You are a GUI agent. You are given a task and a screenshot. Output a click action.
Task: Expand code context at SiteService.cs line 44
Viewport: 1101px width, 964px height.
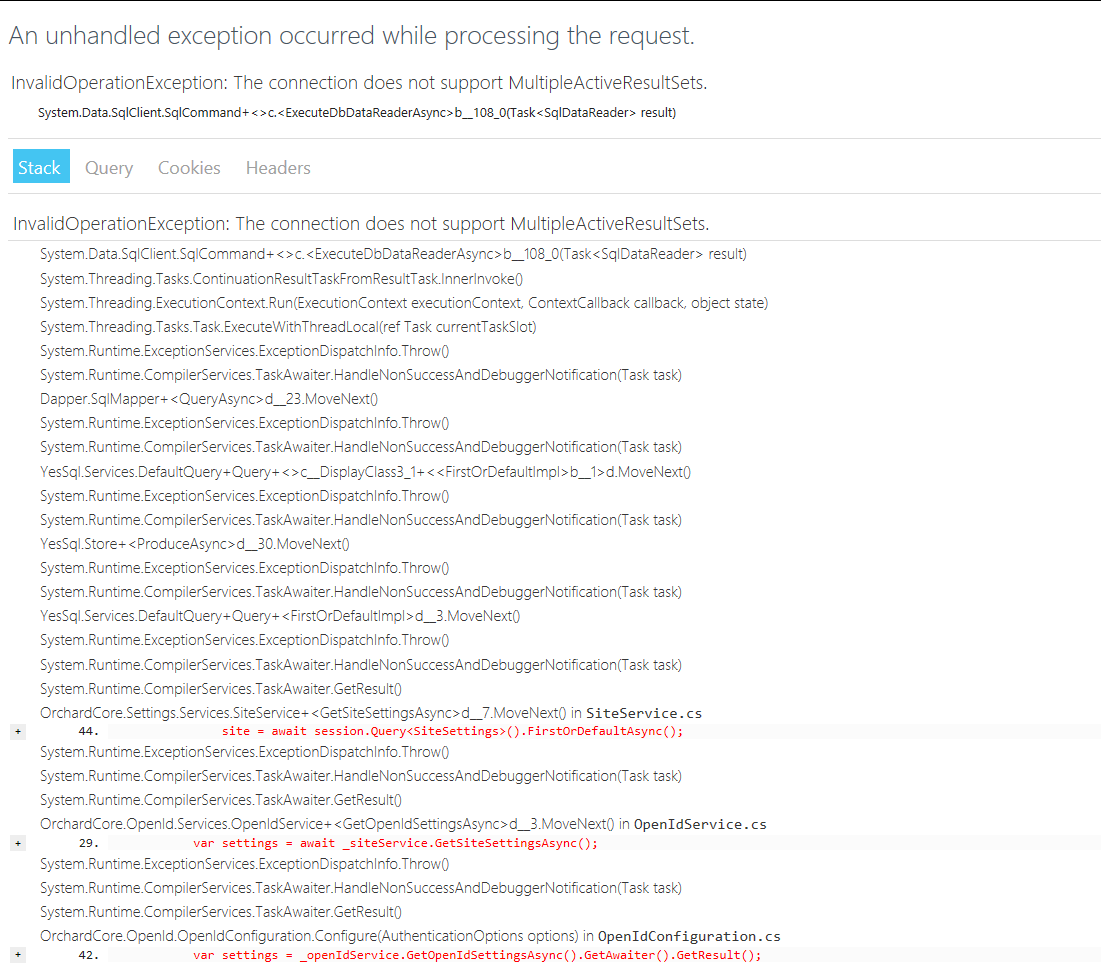pyautogui.click(x=17, y=732)
